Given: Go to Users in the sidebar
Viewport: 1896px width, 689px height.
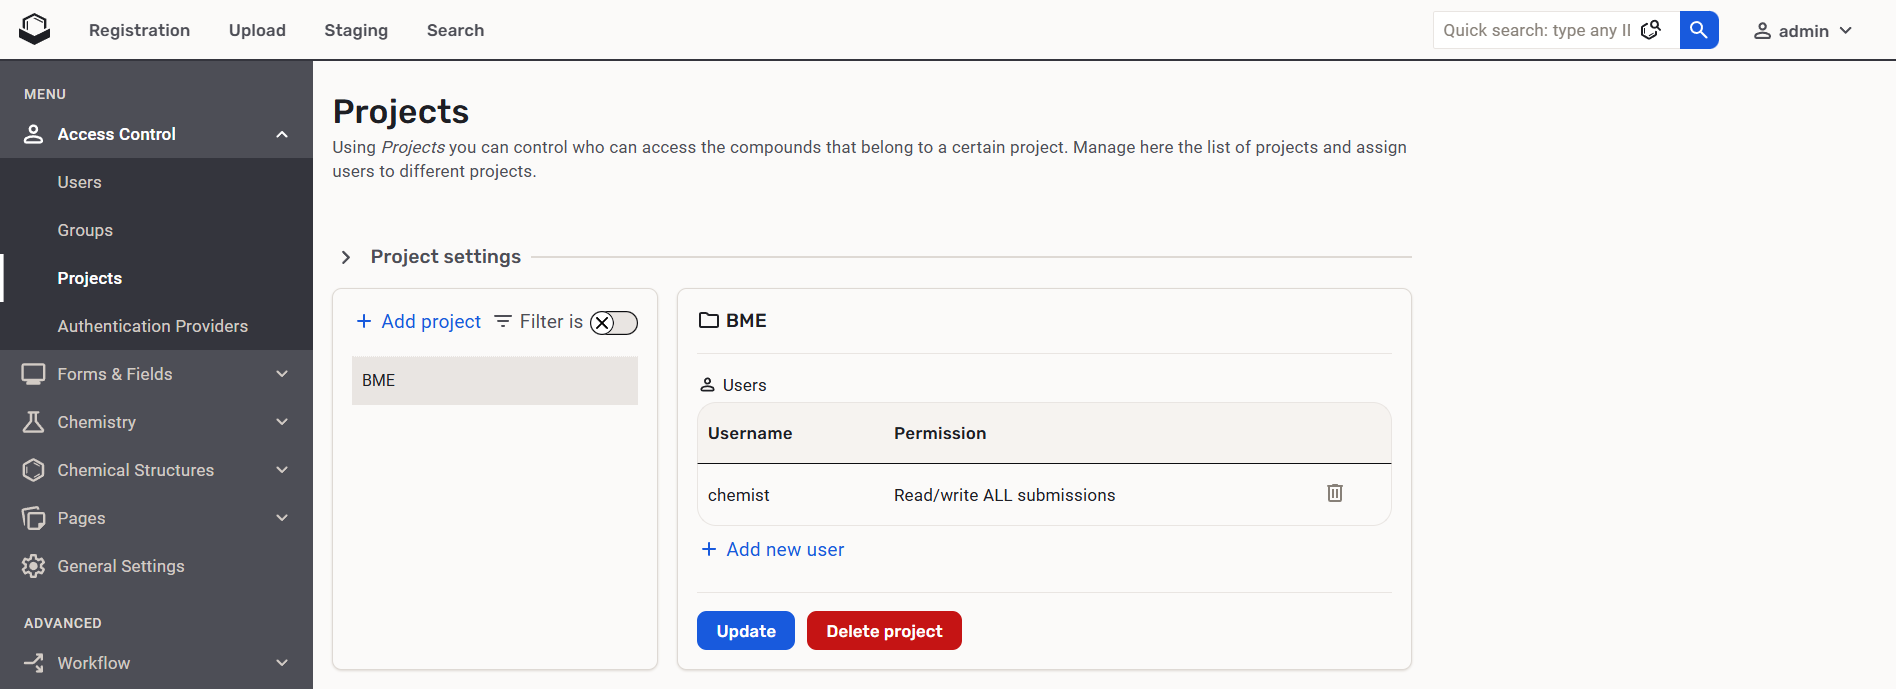Looking at the screenshot, I should pyautogui.click(x=79, y=182).
